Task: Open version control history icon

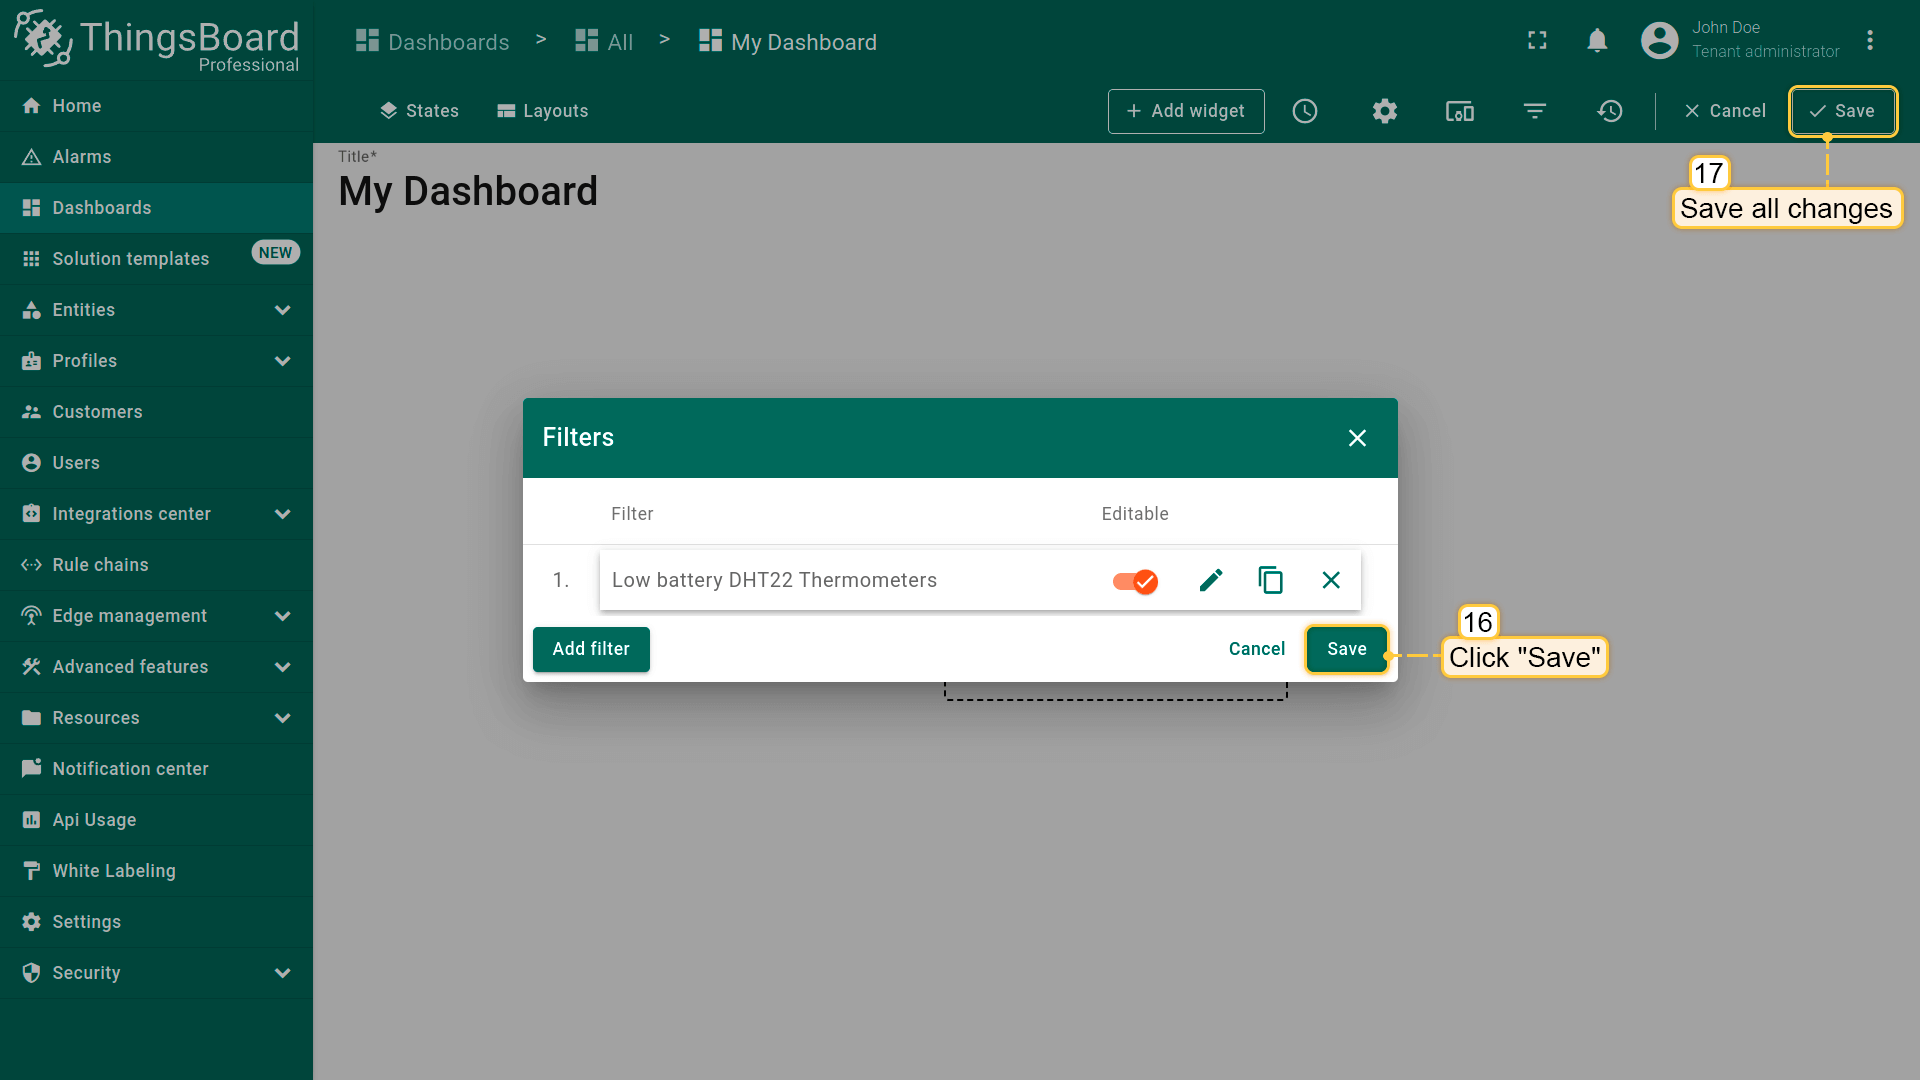Action: click(x=1610, y=111)
